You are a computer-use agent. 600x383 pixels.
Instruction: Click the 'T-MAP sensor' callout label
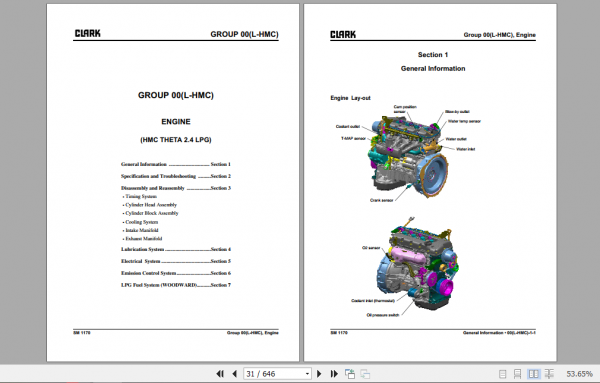tap(353, 139)
